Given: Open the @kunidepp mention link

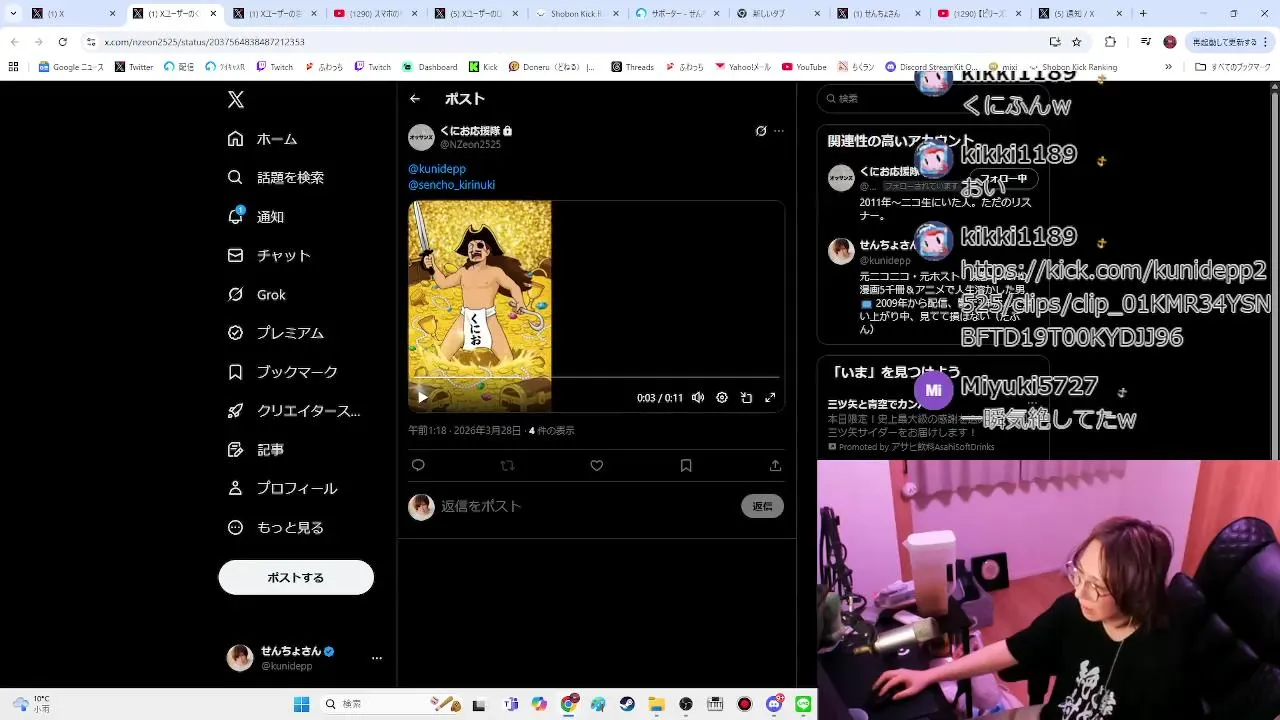Looking at the screenshot, I should pos(437,169).
